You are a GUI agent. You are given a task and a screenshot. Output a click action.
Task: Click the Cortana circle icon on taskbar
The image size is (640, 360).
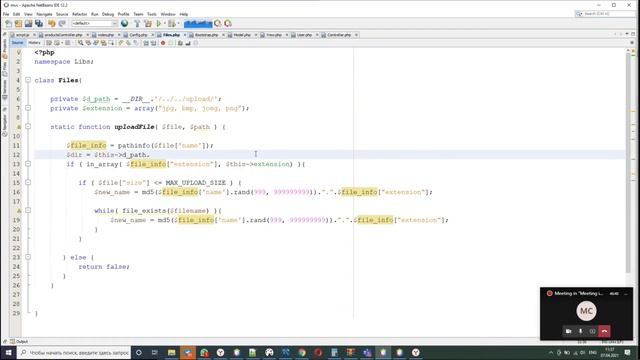pyautogui.click(x=138, y=353)
